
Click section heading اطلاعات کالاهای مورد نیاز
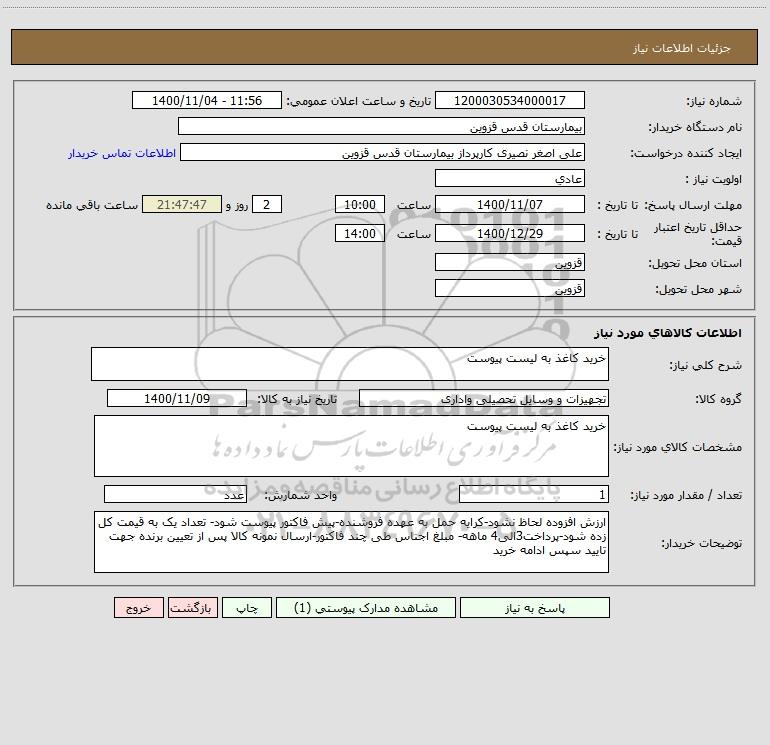pos(668,333)
